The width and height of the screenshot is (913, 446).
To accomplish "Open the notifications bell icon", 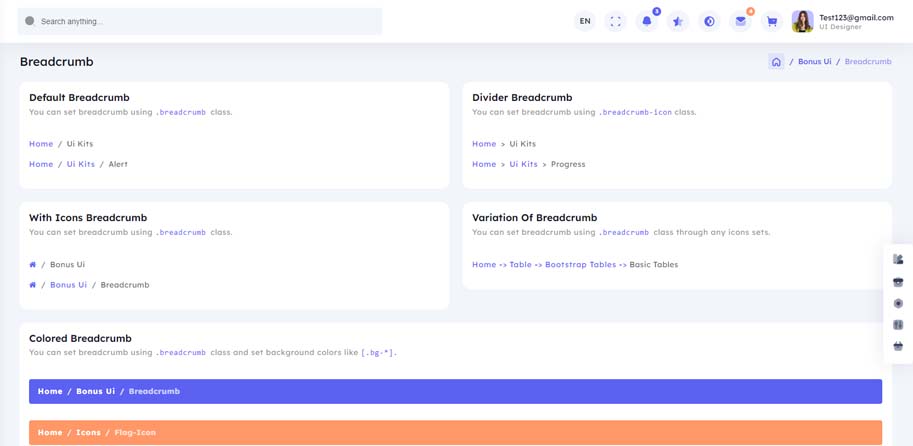I will click(647, 21).
